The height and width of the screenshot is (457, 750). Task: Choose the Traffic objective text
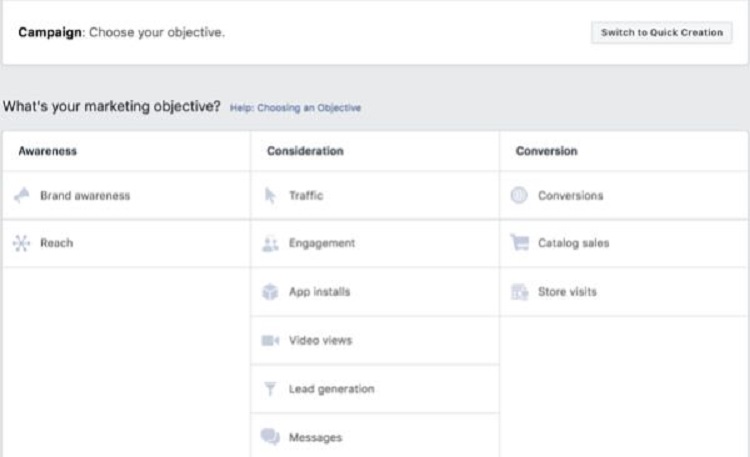click(306, 195)
